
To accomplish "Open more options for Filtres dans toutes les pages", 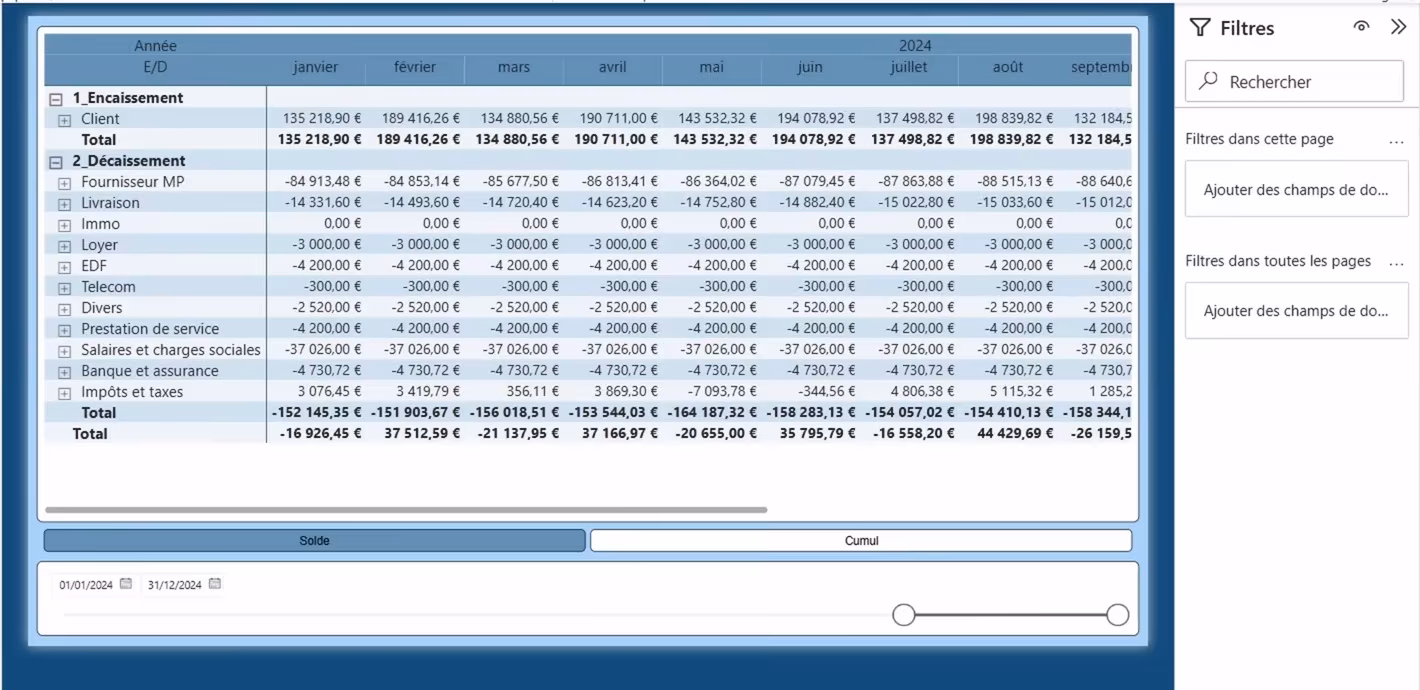I will tap(1396, 262).
